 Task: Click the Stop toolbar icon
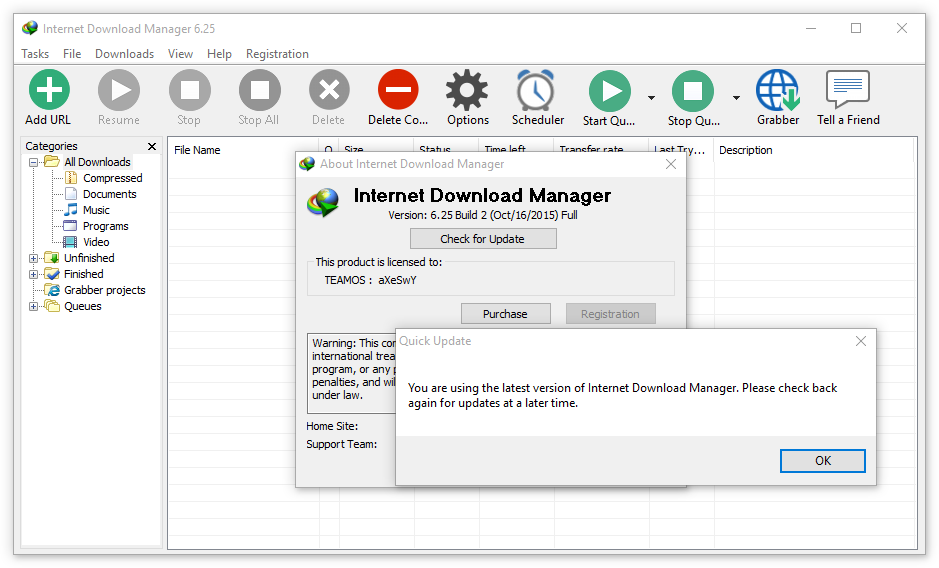pyautogui.click(x=189, y=90)
